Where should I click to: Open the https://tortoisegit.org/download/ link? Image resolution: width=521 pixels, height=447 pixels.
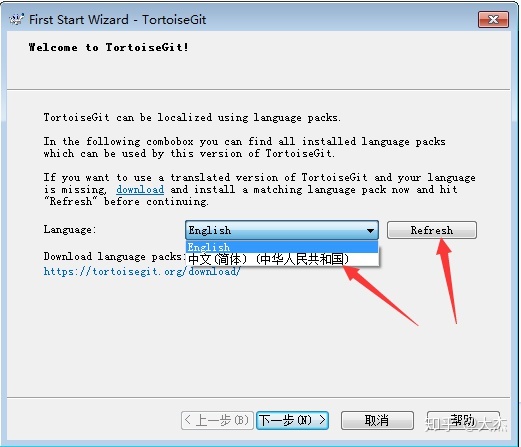point(142,271)
